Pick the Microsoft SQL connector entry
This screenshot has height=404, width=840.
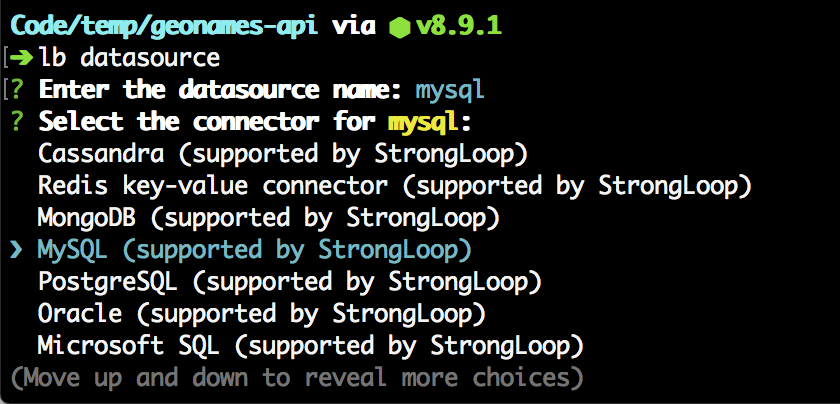[311, 346]
